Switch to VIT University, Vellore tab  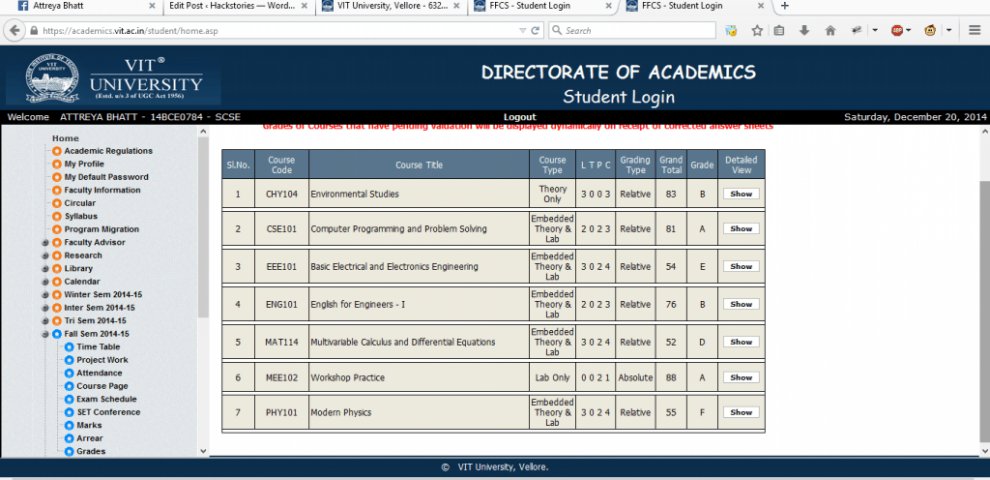point(390,6)
